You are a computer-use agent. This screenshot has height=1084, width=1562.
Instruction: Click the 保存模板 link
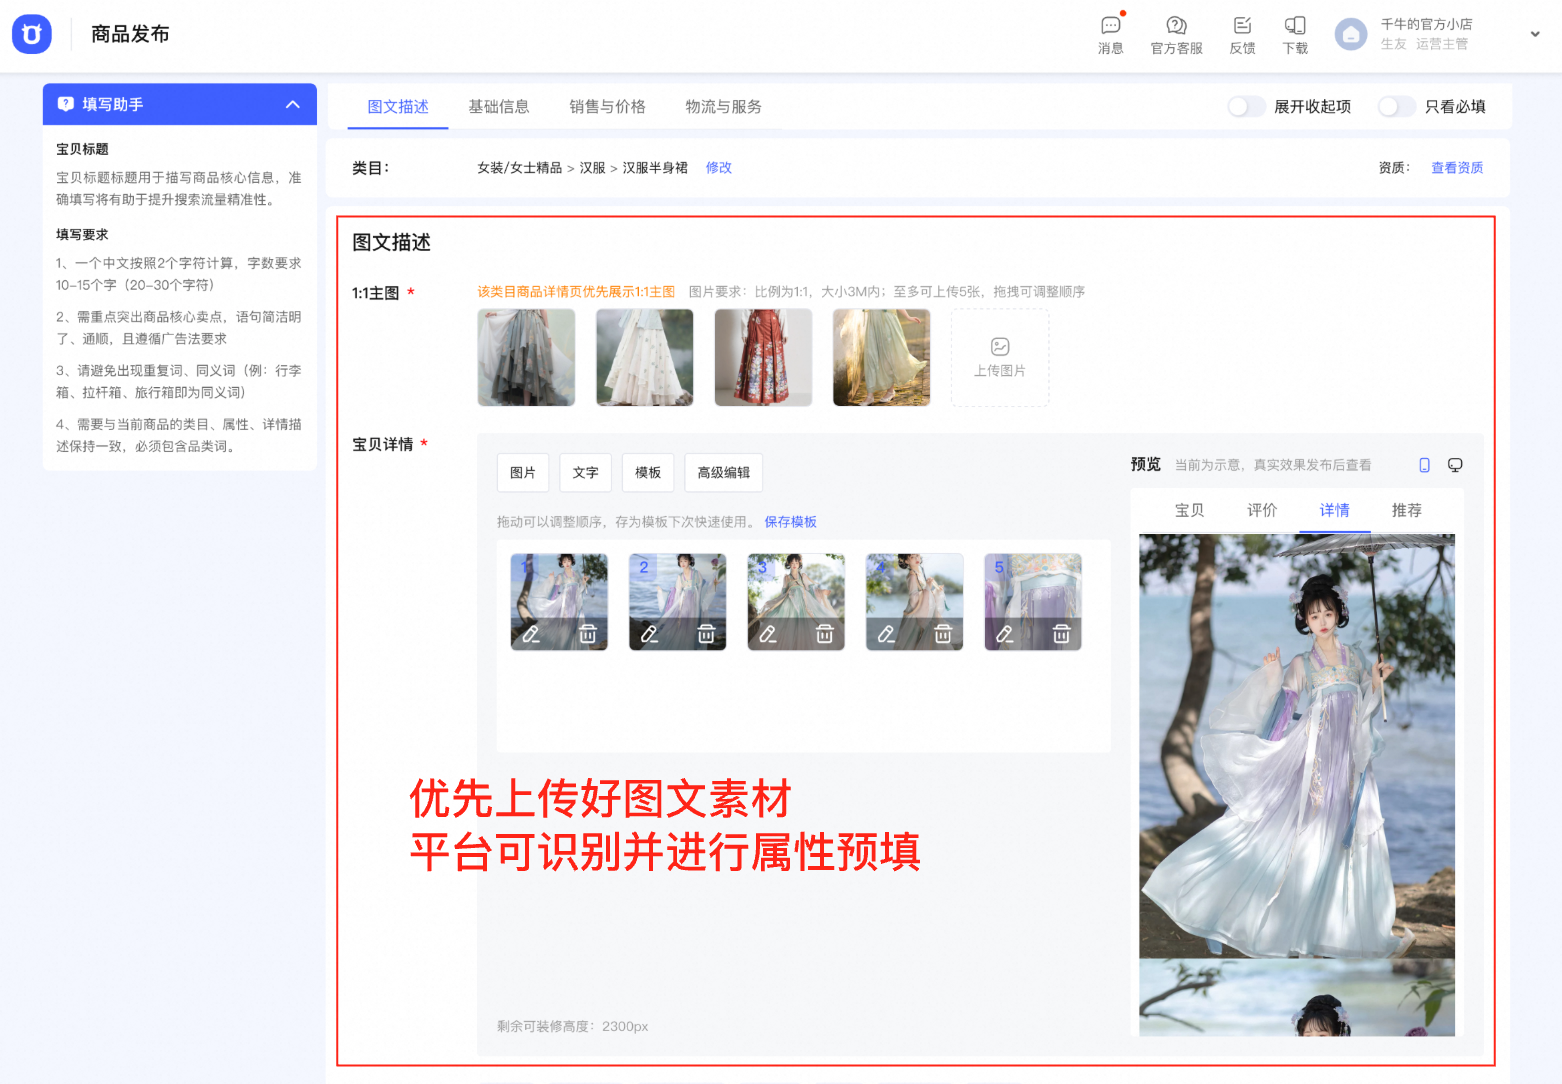click(790, 522)
